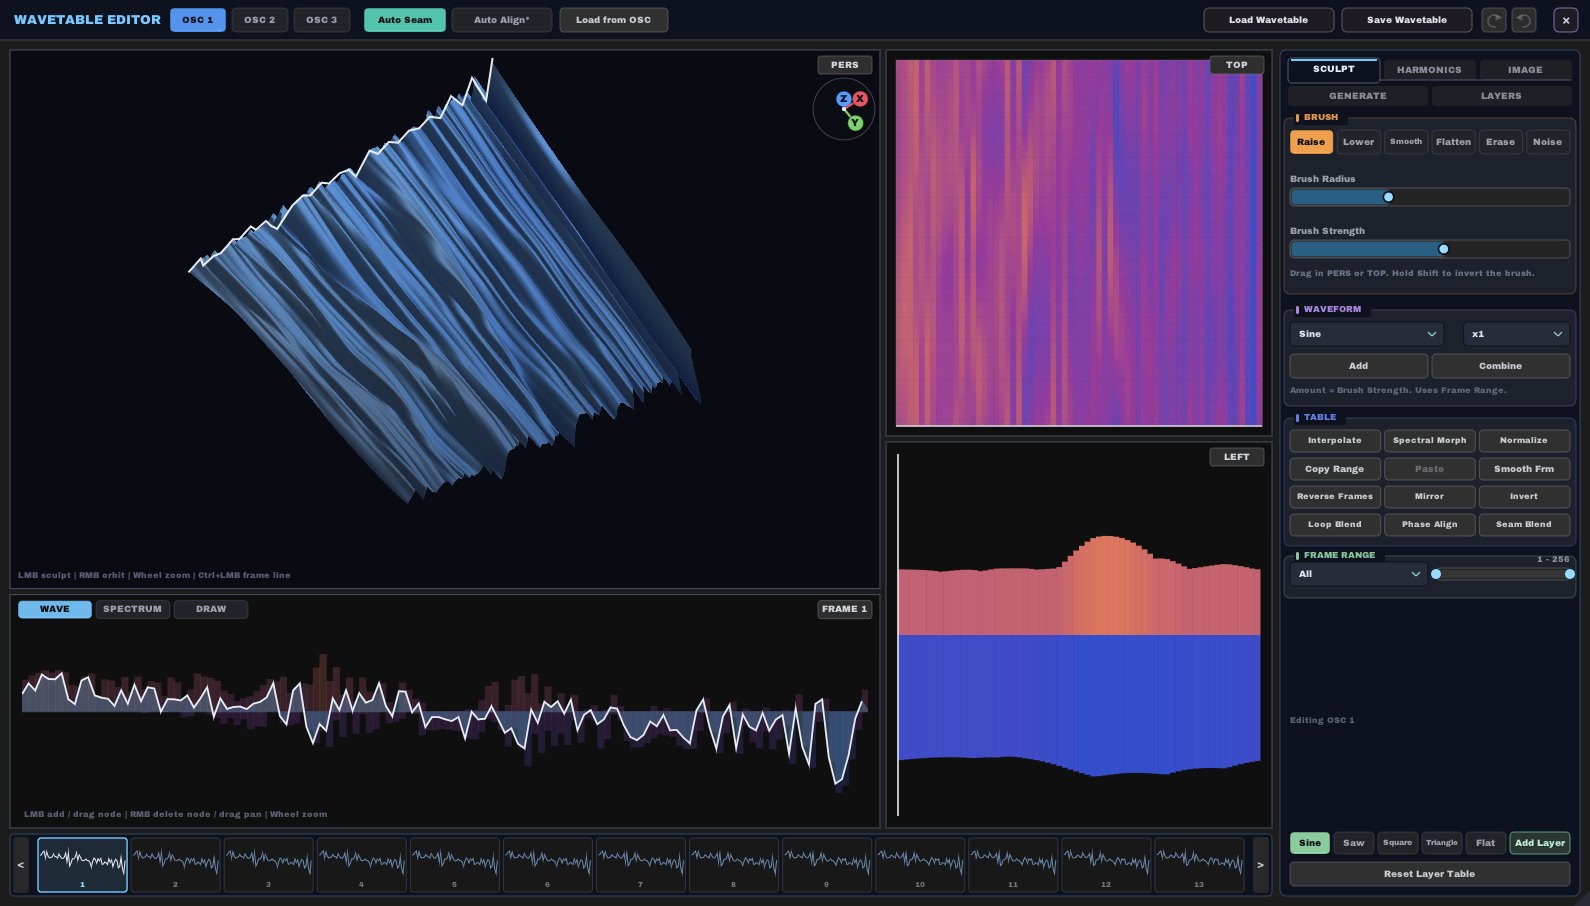Choose the Flatten brush mode
This screenshot has width=1590, height=906.
[1453, 142]
